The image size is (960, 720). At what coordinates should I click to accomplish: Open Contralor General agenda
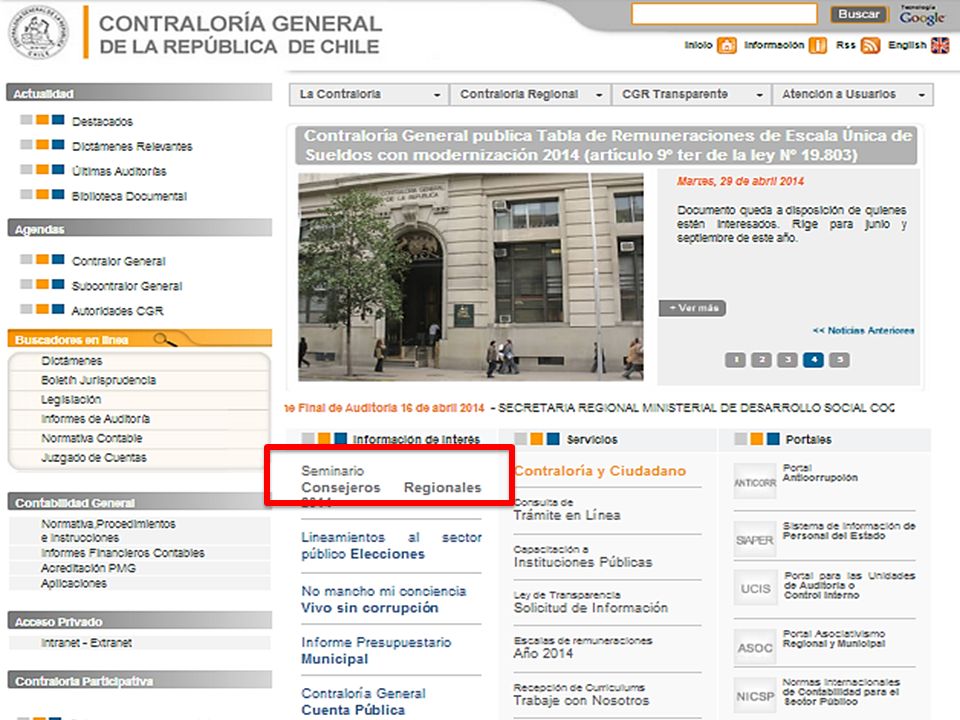[x=119, y=261]
